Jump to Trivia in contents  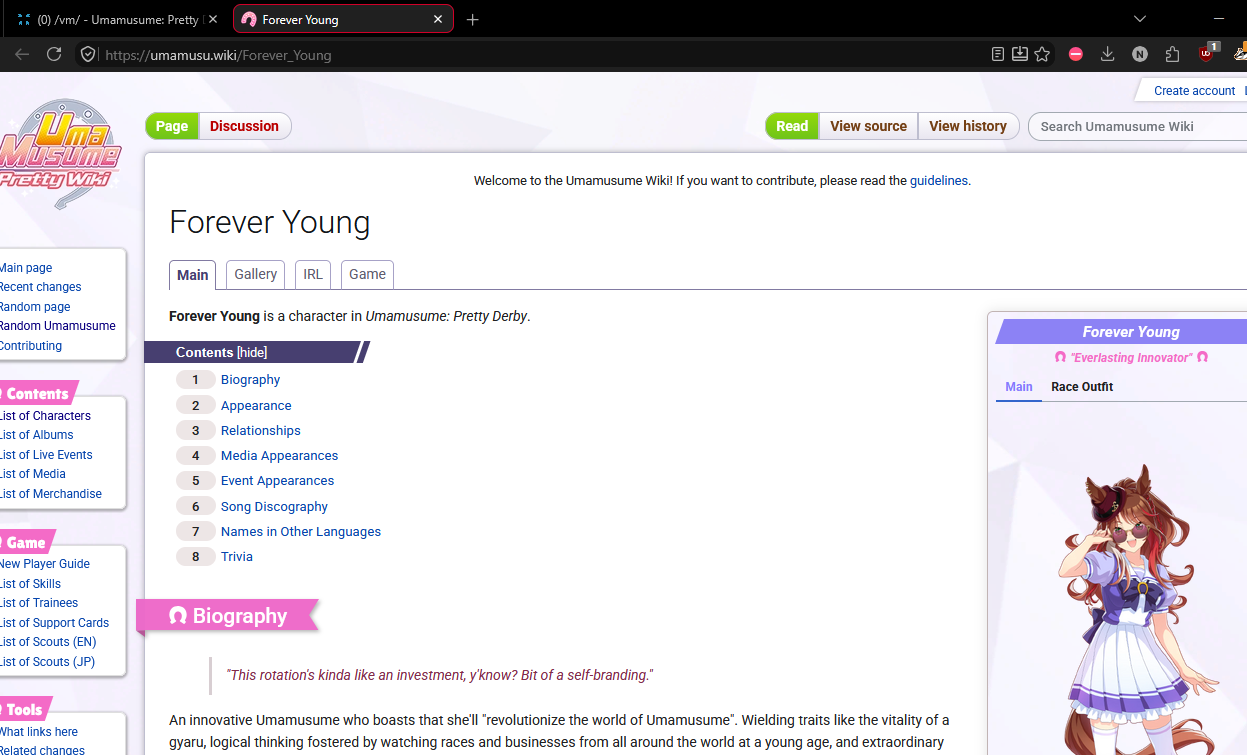click(x=237, y=557)
